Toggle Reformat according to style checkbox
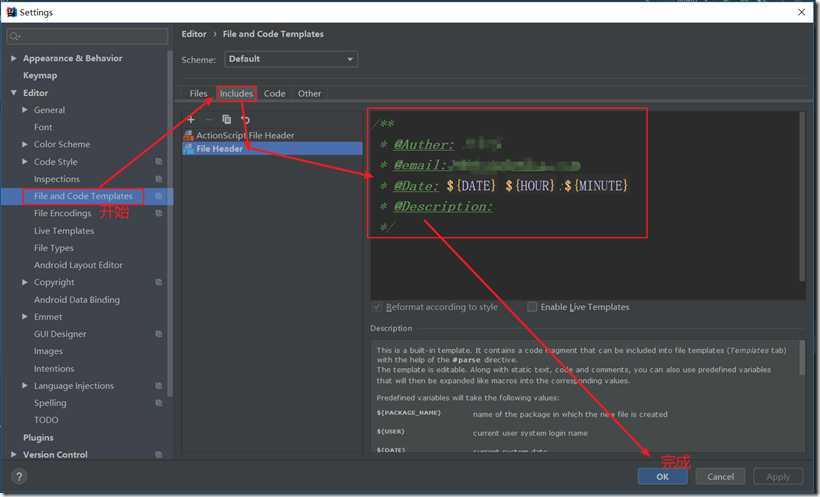This screenshot has height=497, width=820. click(x=376, y=307)
